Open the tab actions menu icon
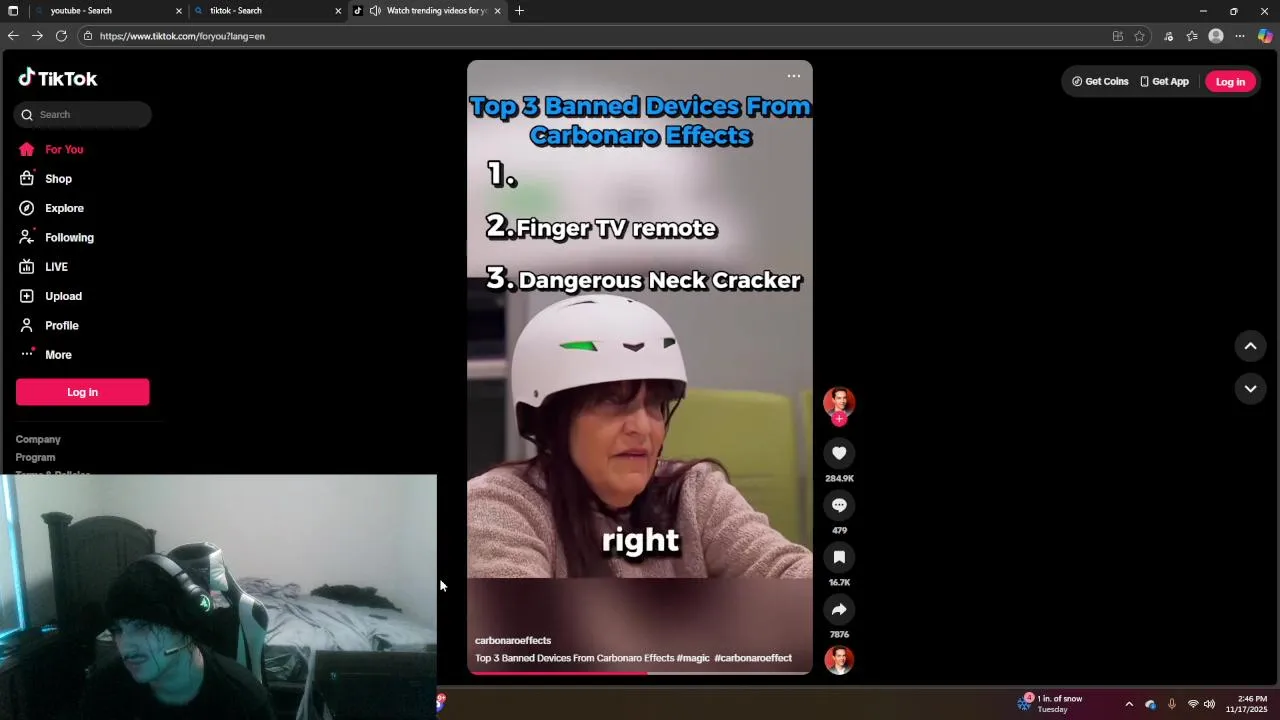This screenshot has width=1280, height=720. pos(13,11)
